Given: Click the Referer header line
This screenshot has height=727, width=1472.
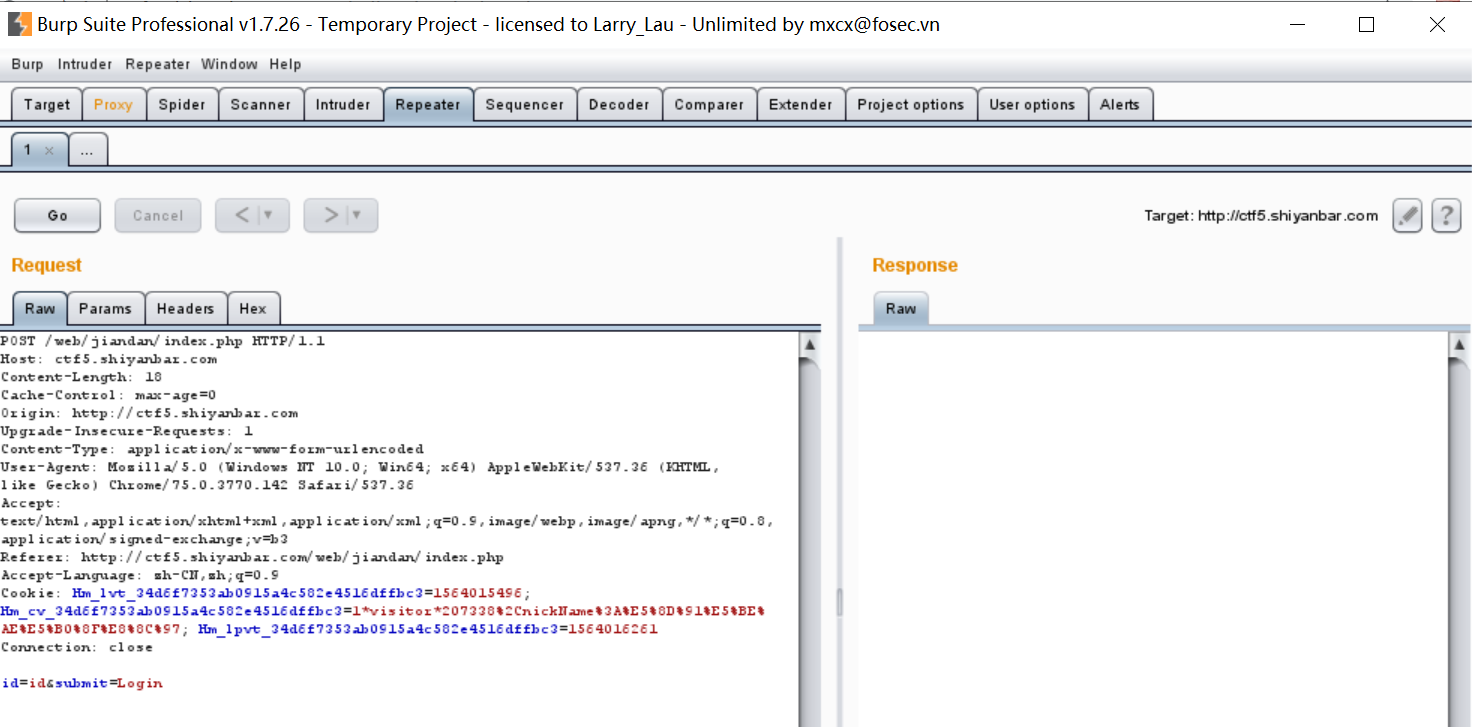Looking at the screenshot, I should point(252,557).
